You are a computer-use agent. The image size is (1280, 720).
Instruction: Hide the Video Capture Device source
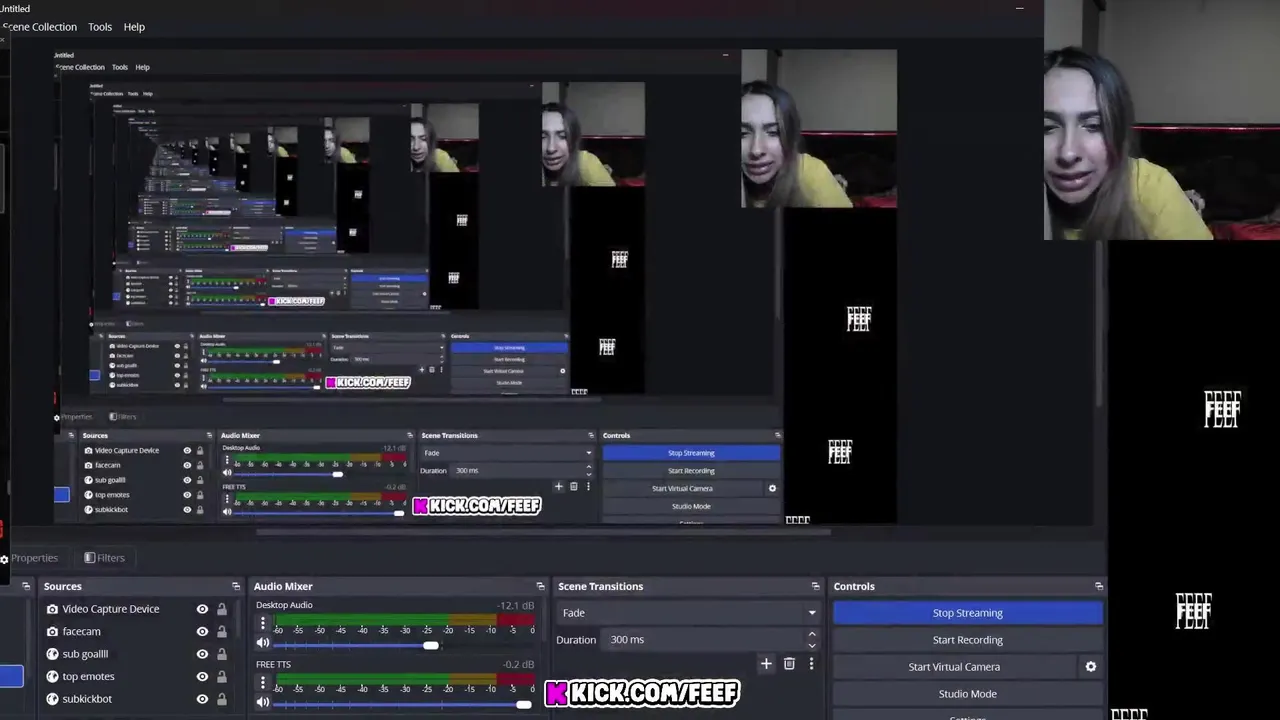pos(202,609)
